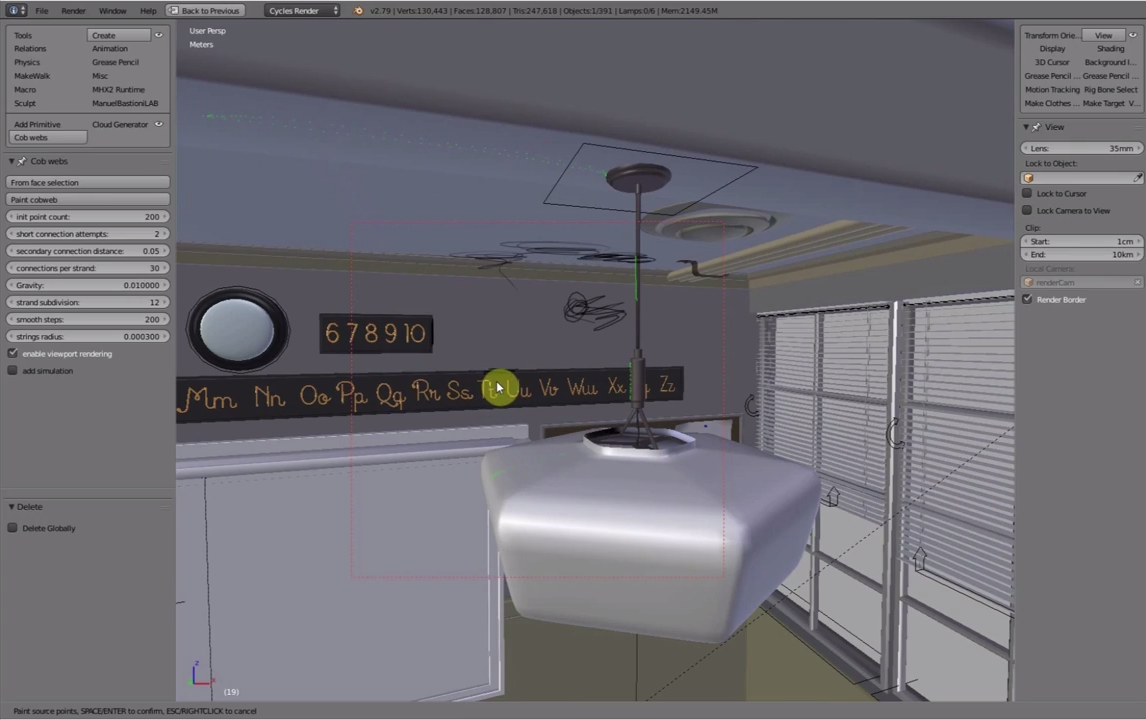
Task: Increase Clip End with right arrow
Action: (x=1139, y=255)
